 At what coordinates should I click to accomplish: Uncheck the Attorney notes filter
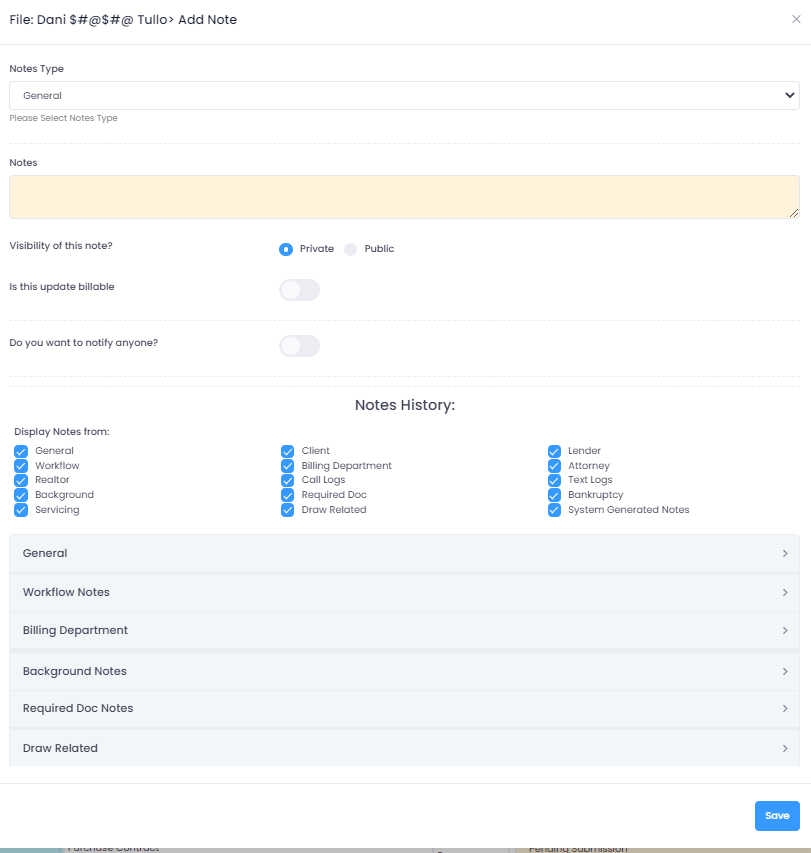554,466
